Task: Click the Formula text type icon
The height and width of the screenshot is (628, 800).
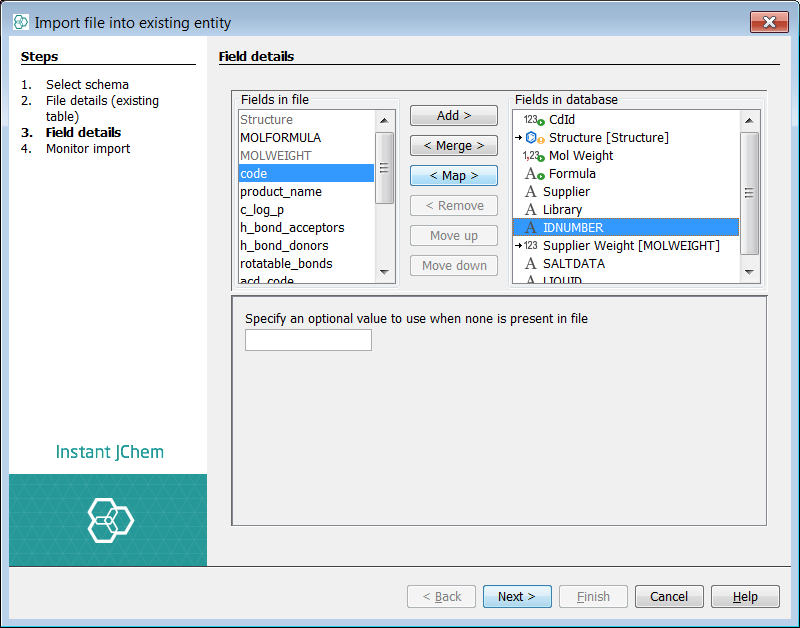Action: point(532,174)
